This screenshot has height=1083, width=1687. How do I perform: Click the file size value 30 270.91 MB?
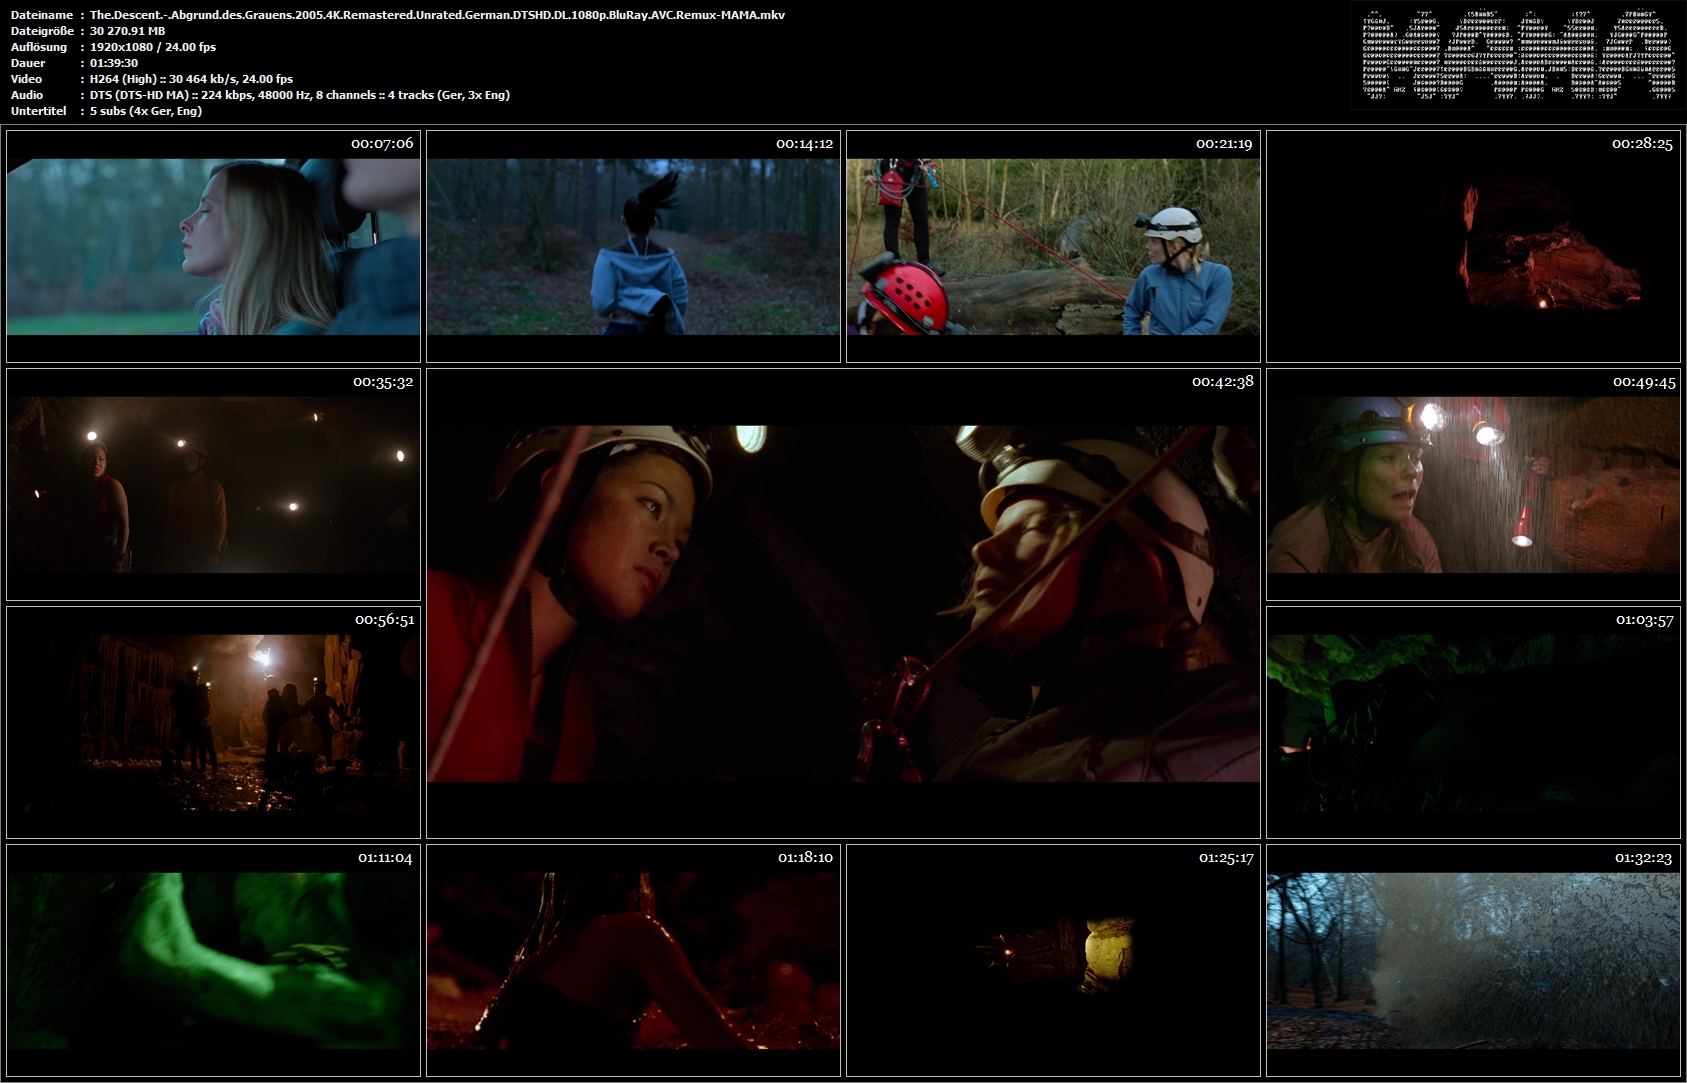coord(127,31)
